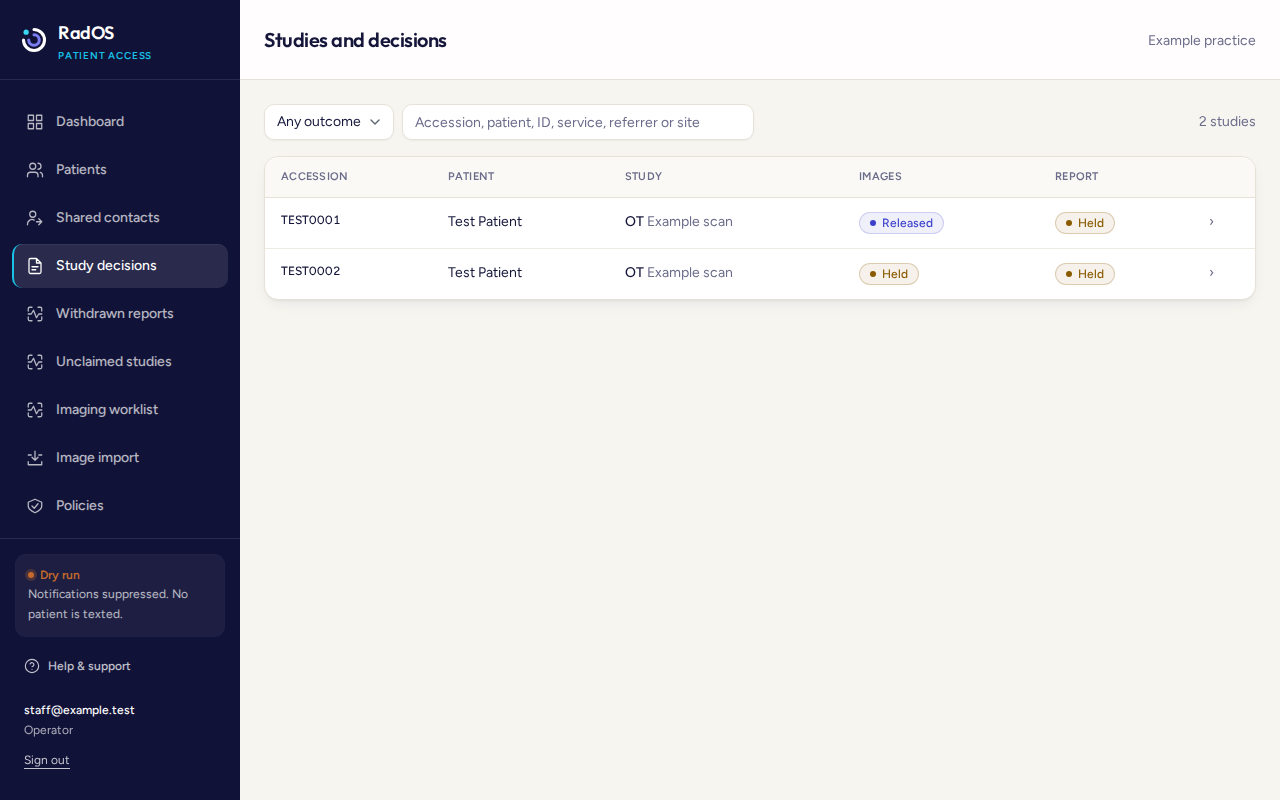Click the Withdrawn reports icon
This screenshot has width=1280, height=800.
35,314
